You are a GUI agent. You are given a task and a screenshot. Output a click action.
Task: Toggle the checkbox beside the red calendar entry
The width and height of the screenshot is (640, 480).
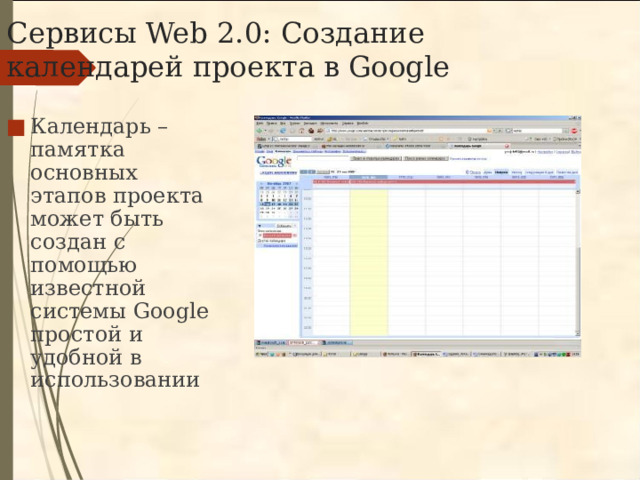click(260, 236)
